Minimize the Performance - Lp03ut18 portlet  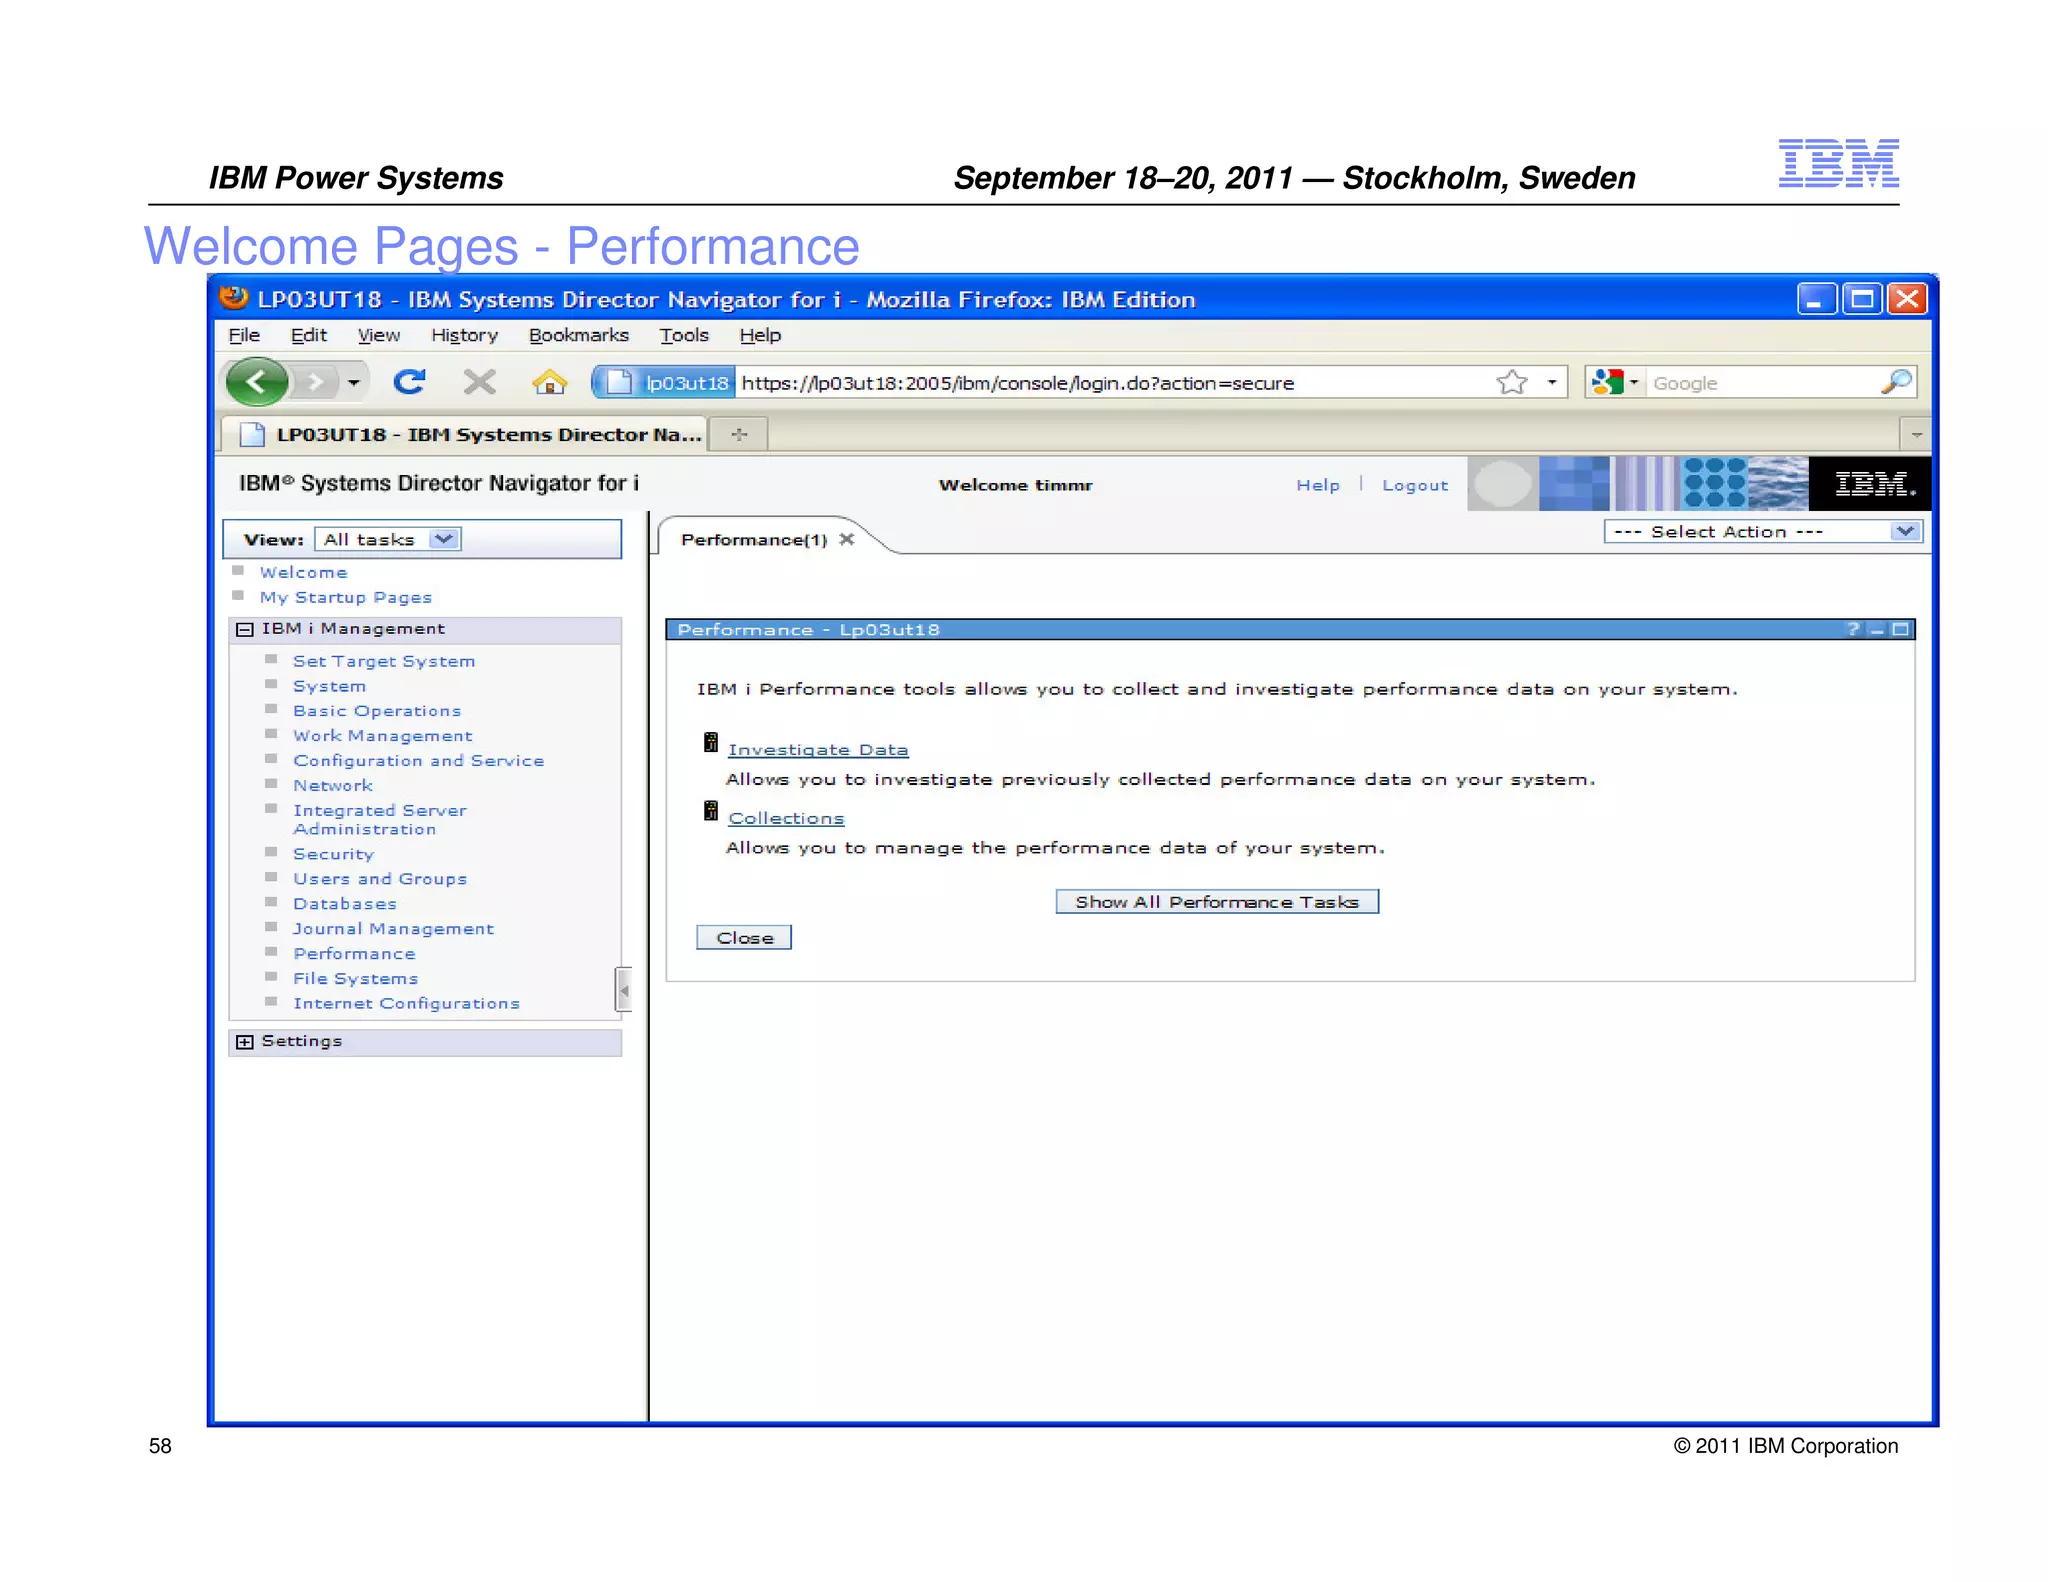[1877, 629]
